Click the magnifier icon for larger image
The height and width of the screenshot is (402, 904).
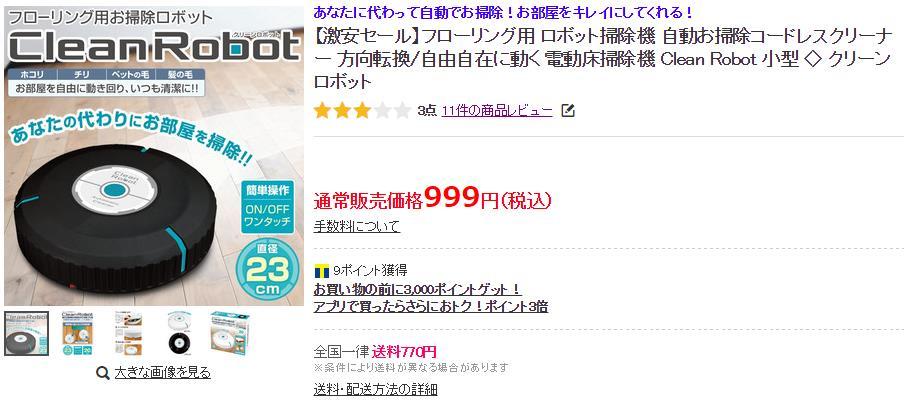[x=103, y=373]
